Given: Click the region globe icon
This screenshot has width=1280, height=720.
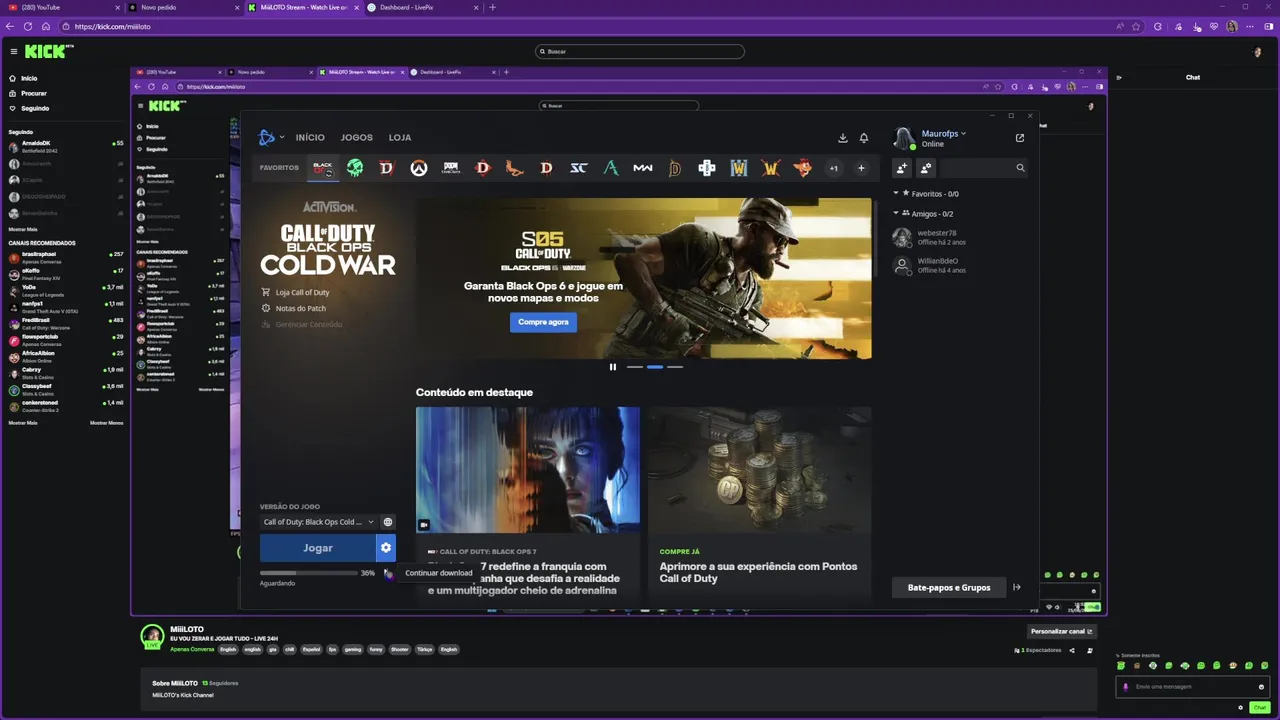Looking at the screenshot, I should click(388, 522).
